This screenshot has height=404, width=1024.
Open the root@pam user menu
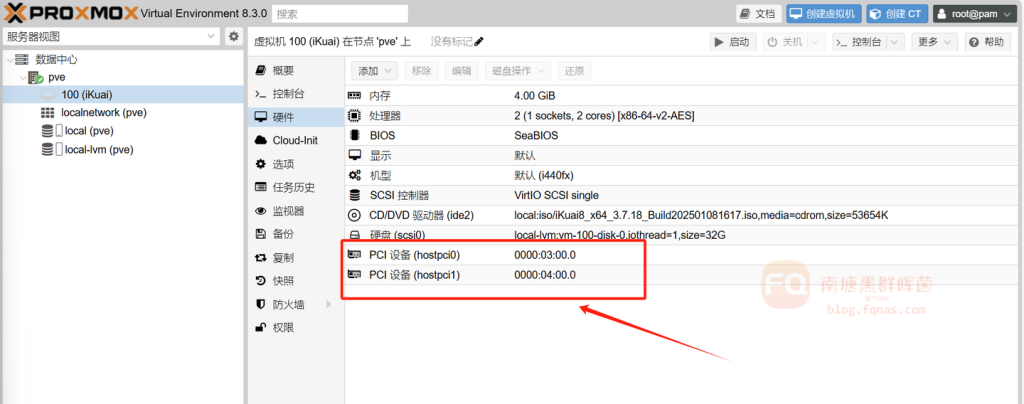973,13
